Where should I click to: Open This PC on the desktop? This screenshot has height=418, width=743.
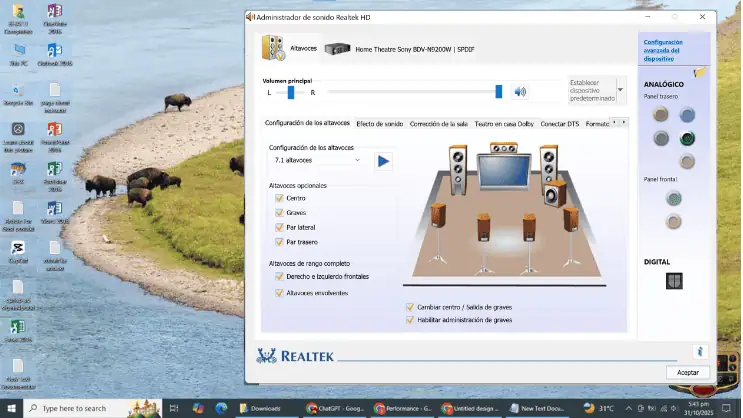[18, 54]
